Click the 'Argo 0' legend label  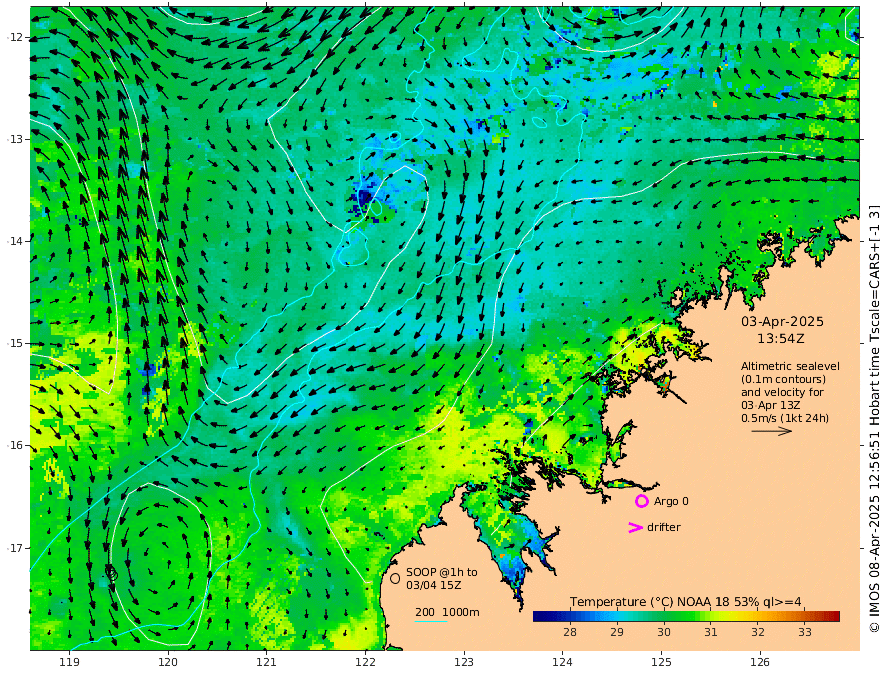pyautogui.click(x=671, y=501)
